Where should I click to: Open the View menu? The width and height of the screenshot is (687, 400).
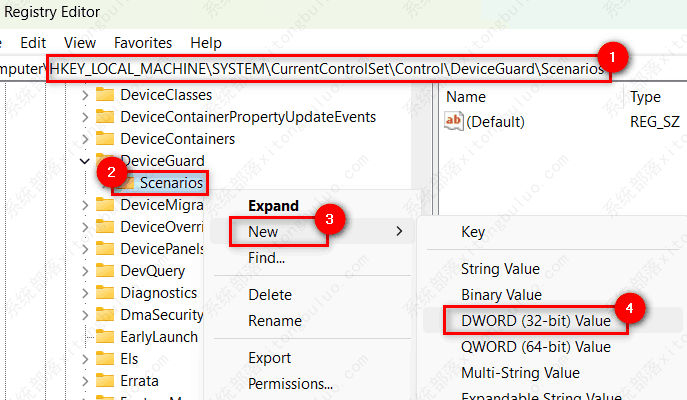pos(80,43)
